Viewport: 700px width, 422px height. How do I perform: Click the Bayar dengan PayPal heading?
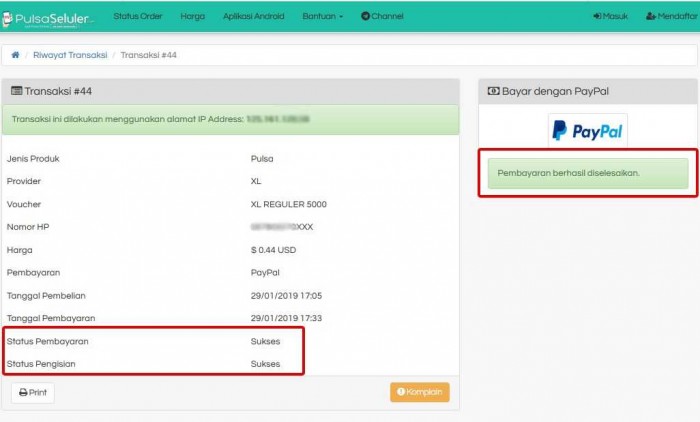pyautogui.click(x=548, y=91)
